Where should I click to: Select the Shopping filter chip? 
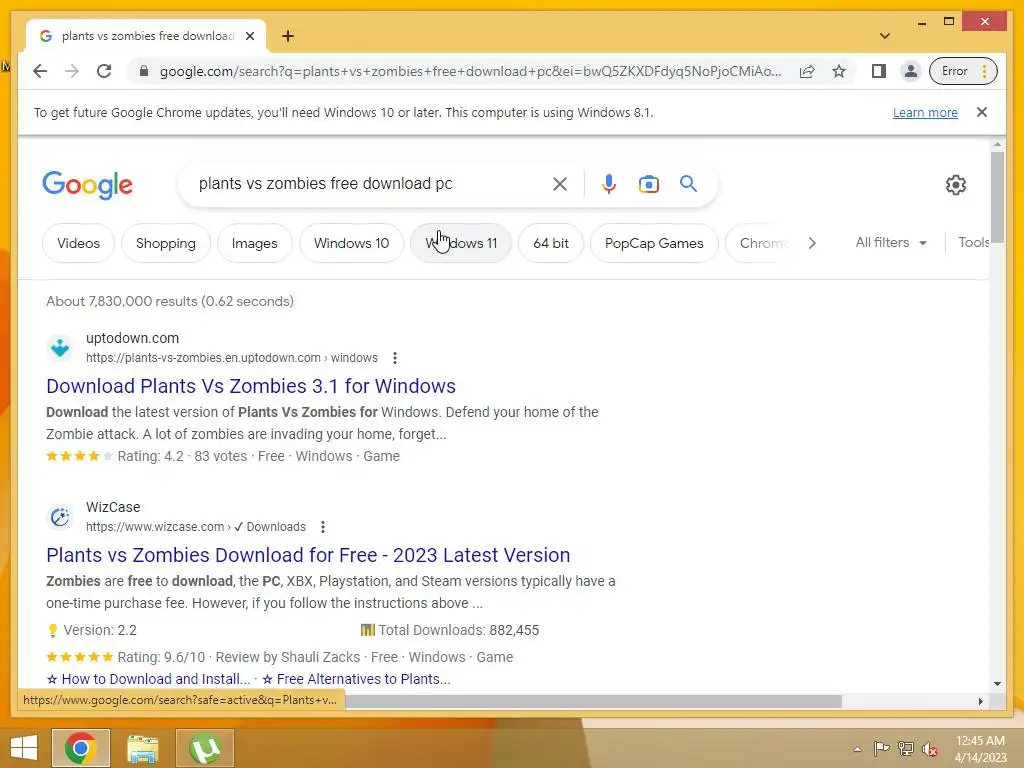pyautogui.click(x=166, y=243)
